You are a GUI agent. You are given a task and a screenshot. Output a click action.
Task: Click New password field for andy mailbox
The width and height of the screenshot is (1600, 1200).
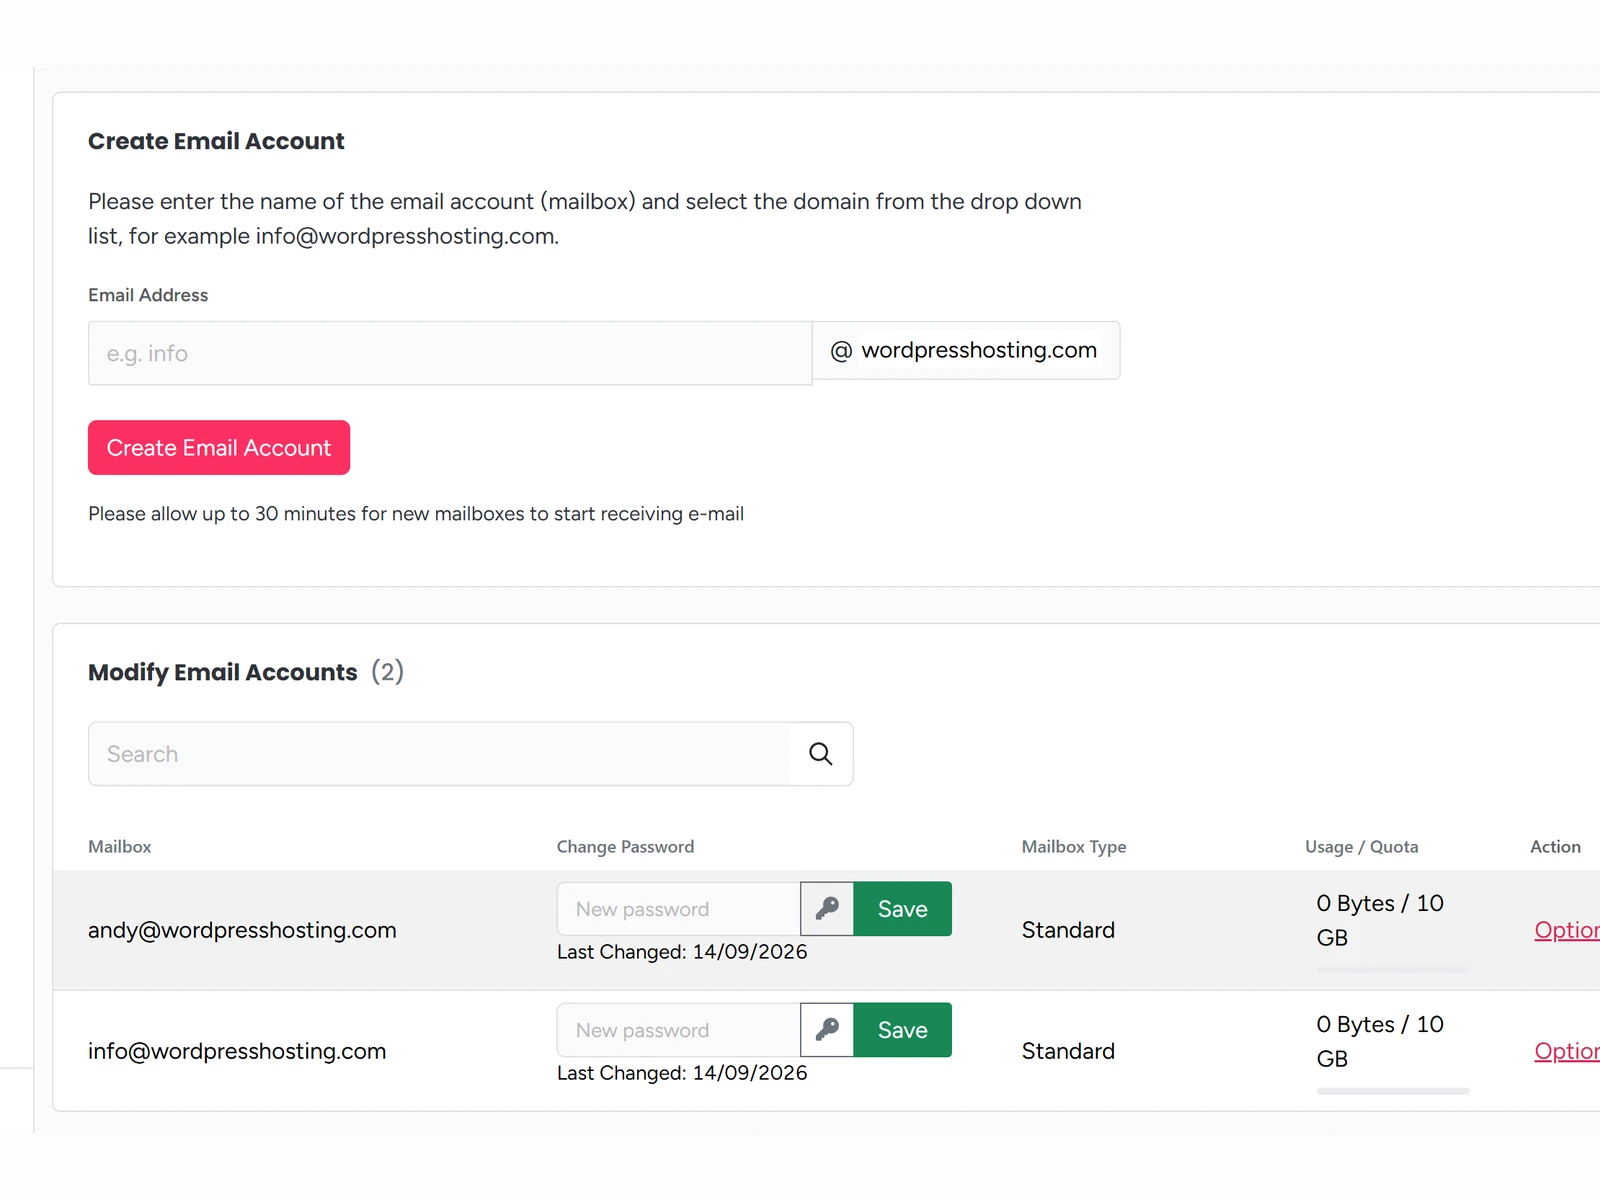point(679,909)
